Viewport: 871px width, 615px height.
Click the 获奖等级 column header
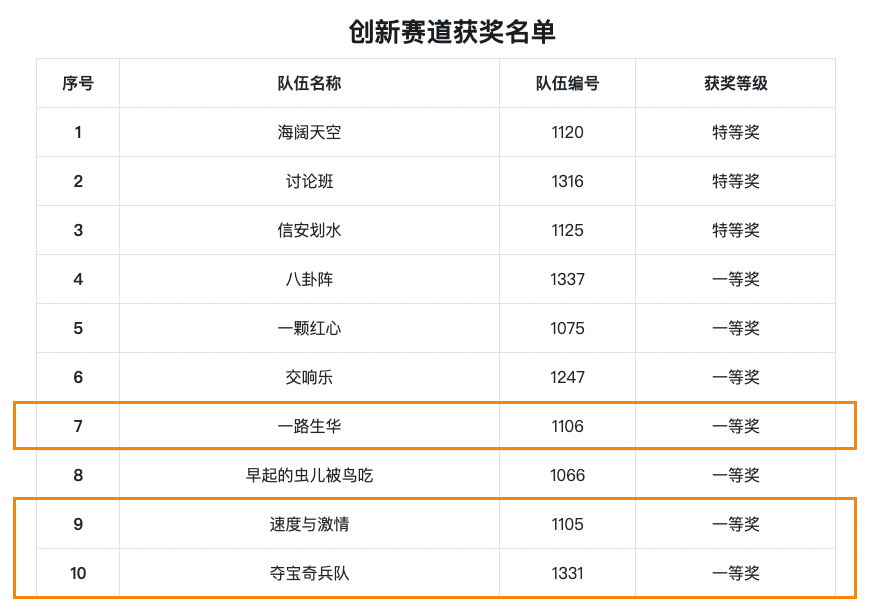735,83
